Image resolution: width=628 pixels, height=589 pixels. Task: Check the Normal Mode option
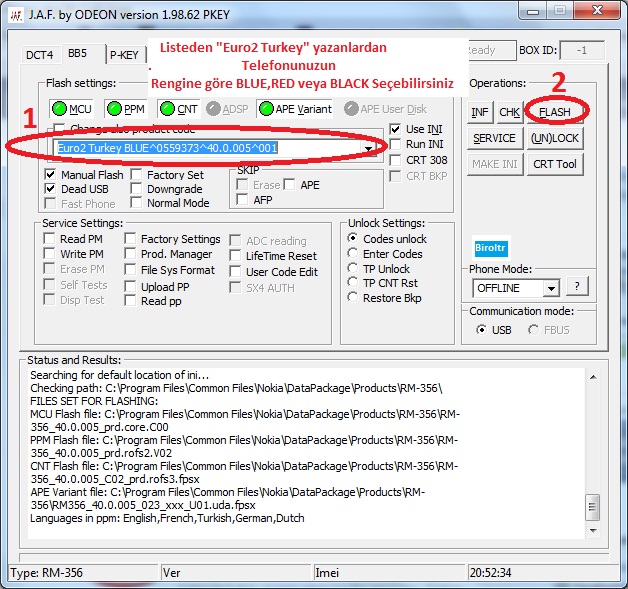click(136, 203)
